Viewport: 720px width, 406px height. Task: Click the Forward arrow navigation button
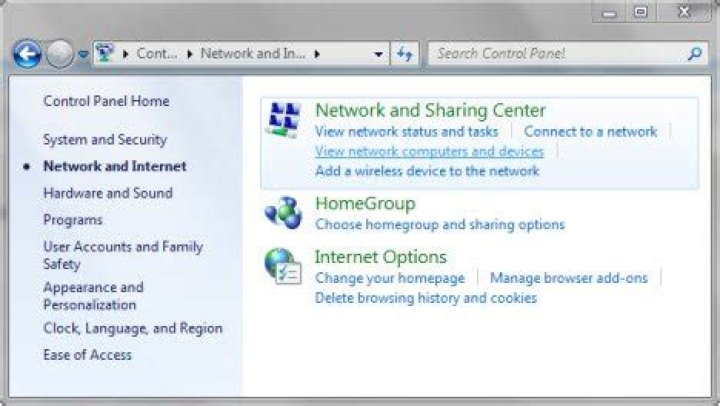60,54
